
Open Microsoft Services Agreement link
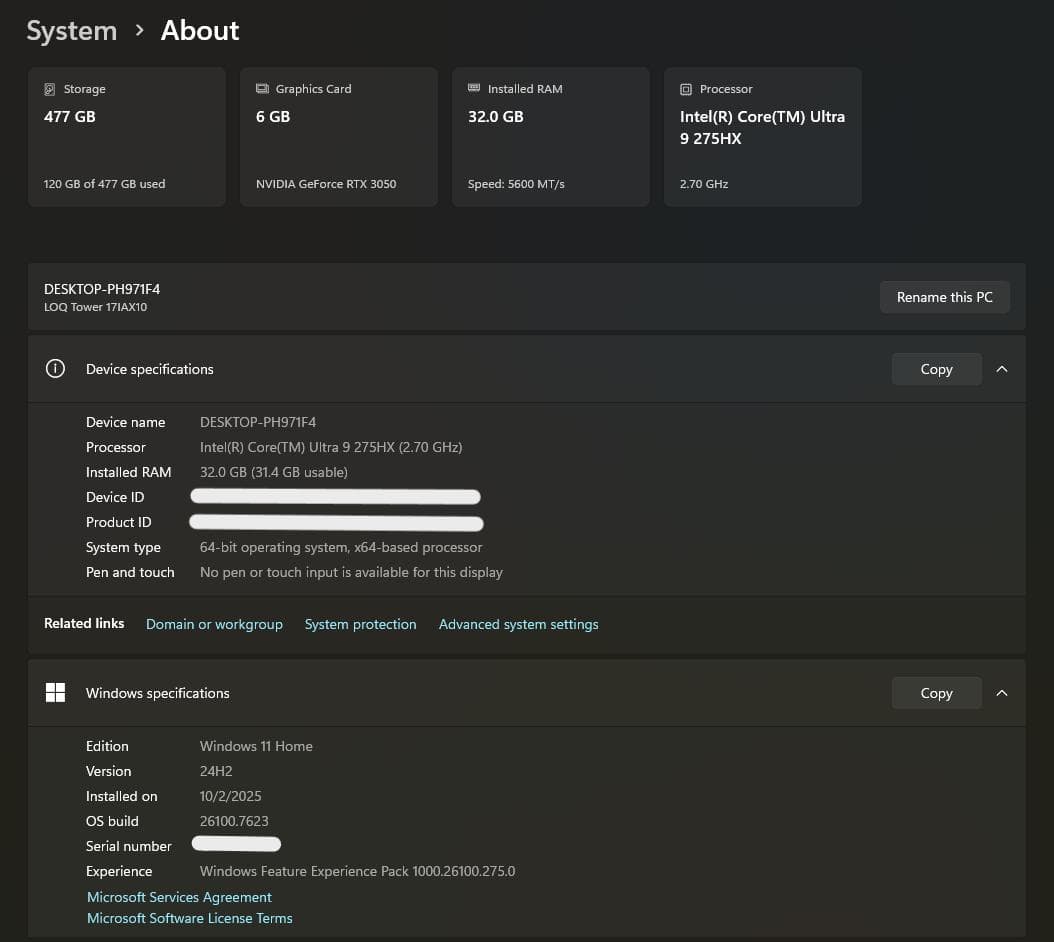pyautogui.click(x=179, y=897)
